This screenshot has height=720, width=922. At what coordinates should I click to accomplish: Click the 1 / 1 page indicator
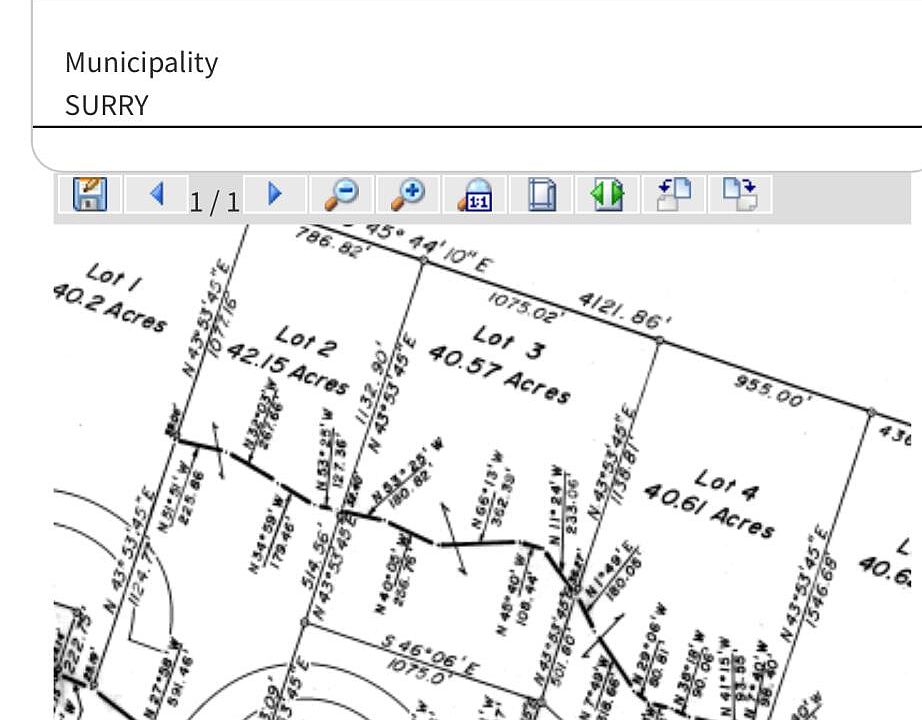click(x=215, y=202)
